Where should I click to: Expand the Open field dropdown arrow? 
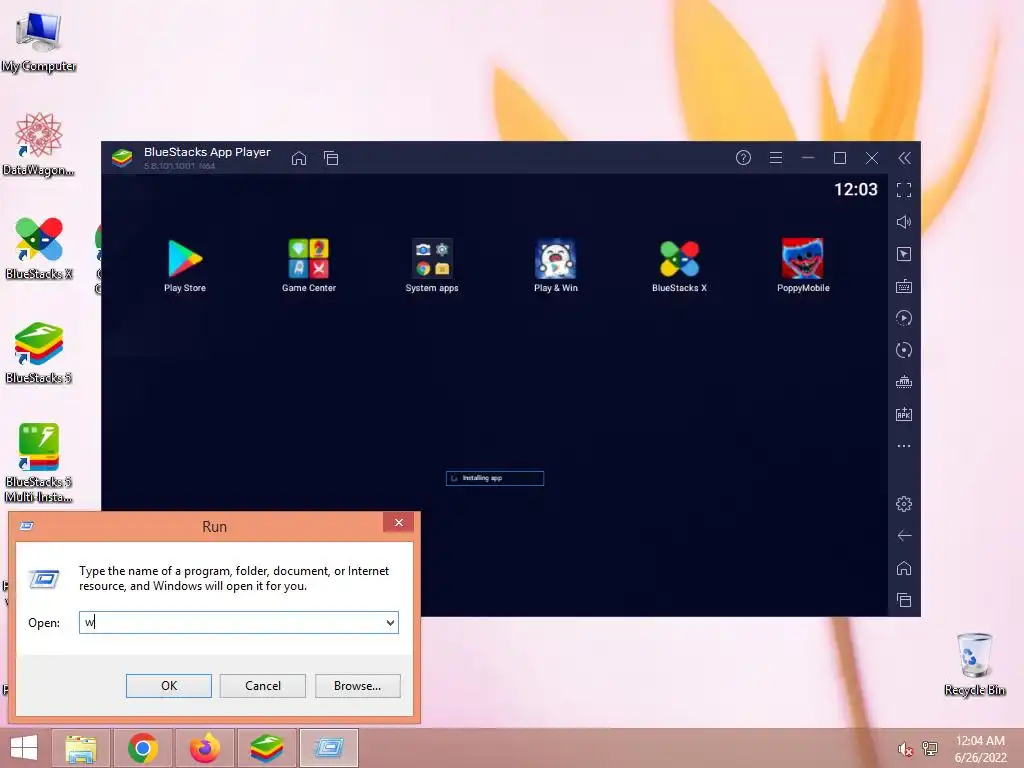click(x=391, y=622)
